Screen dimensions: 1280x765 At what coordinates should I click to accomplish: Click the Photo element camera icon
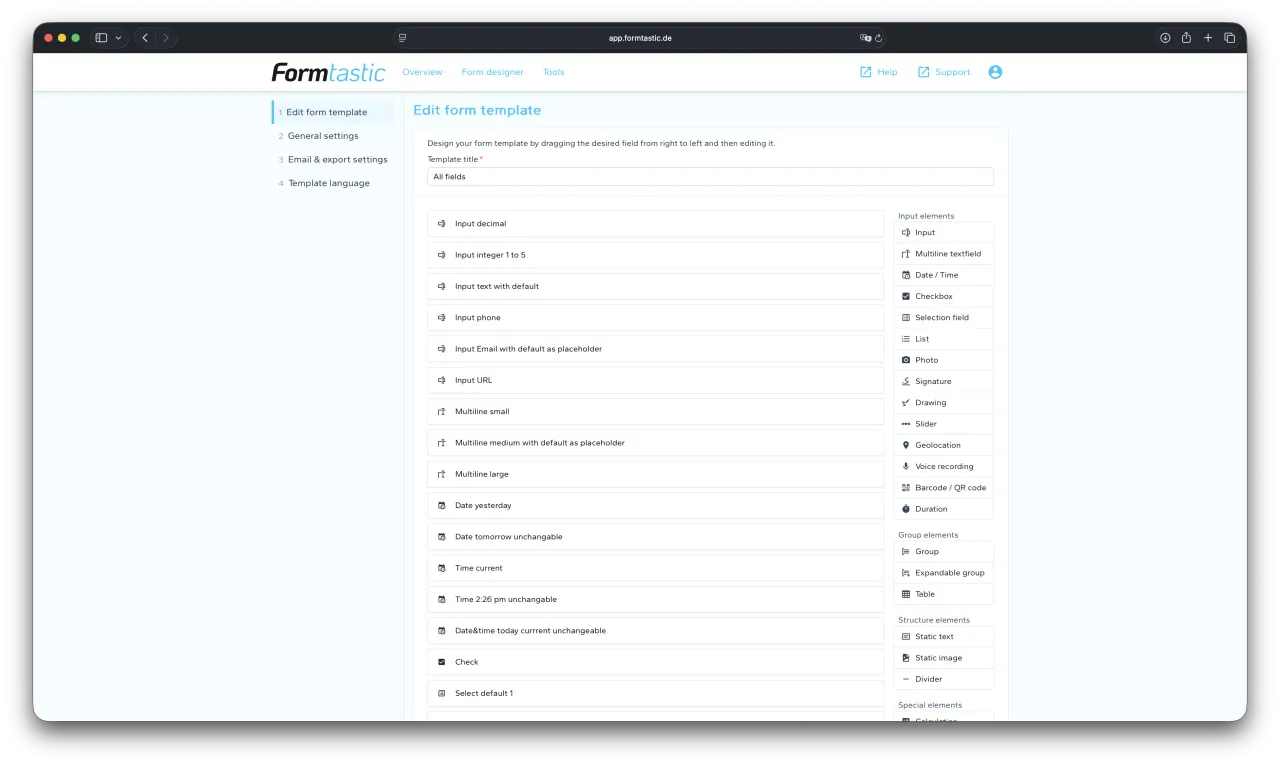[x=906, y=360]
